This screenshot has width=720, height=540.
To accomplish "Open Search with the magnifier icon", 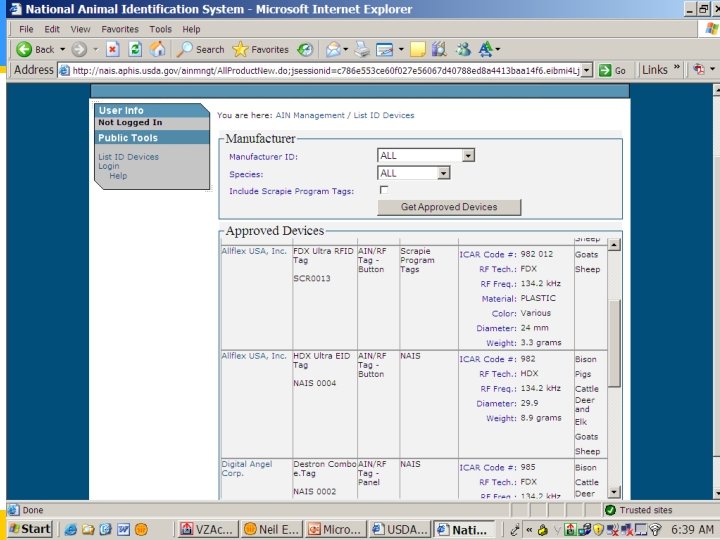I will pos(185,49).
